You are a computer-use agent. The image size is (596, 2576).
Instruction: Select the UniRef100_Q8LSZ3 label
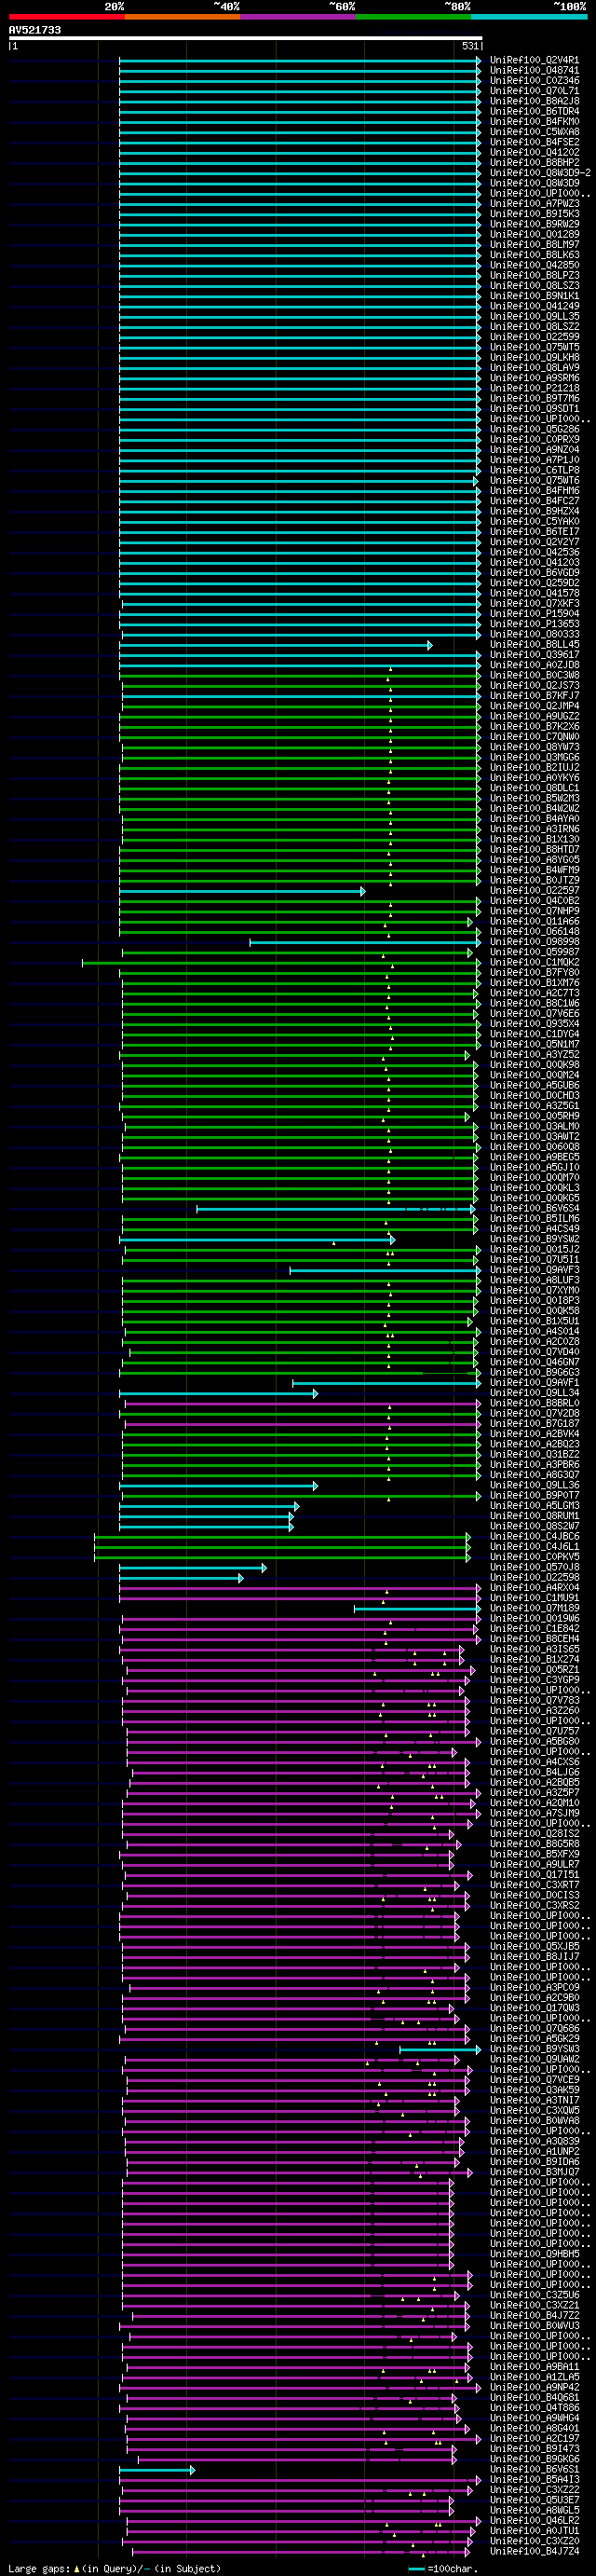[x=534, y=285]
